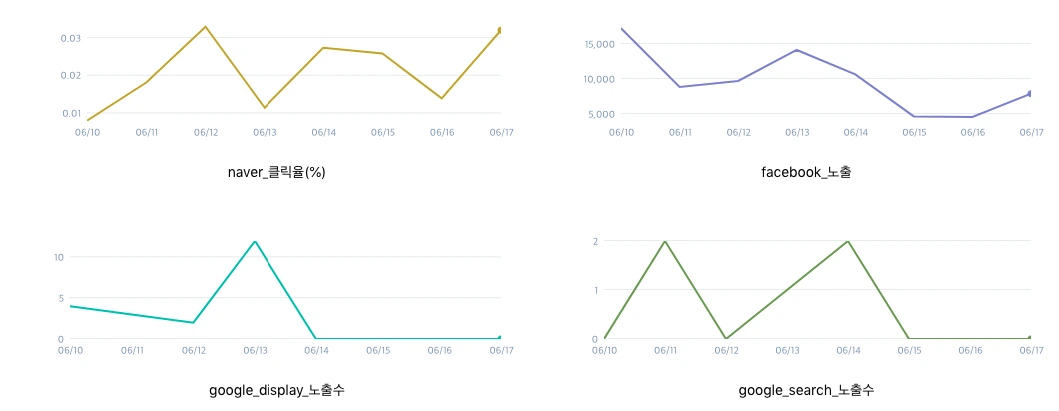1059x411 pixels.
Task: Click the 06/13 peak on facebook line
Action: 797,50
